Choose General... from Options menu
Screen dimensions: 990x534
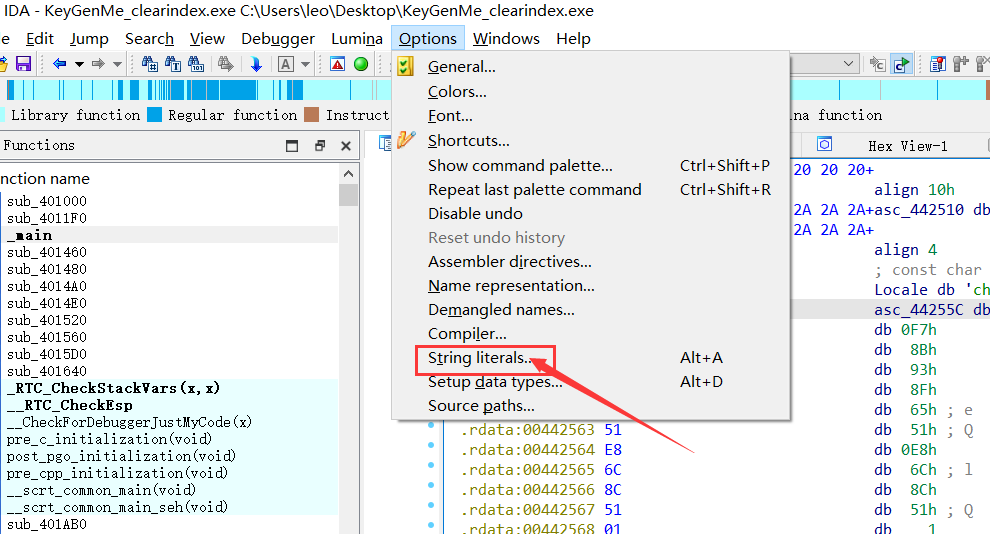(590, 66)
